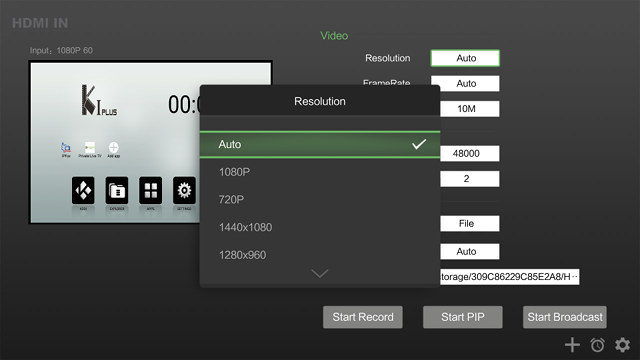Open the Resolution Auto dropdown
This screenshot has width=640, height=360.
click(x=465, y=58)
